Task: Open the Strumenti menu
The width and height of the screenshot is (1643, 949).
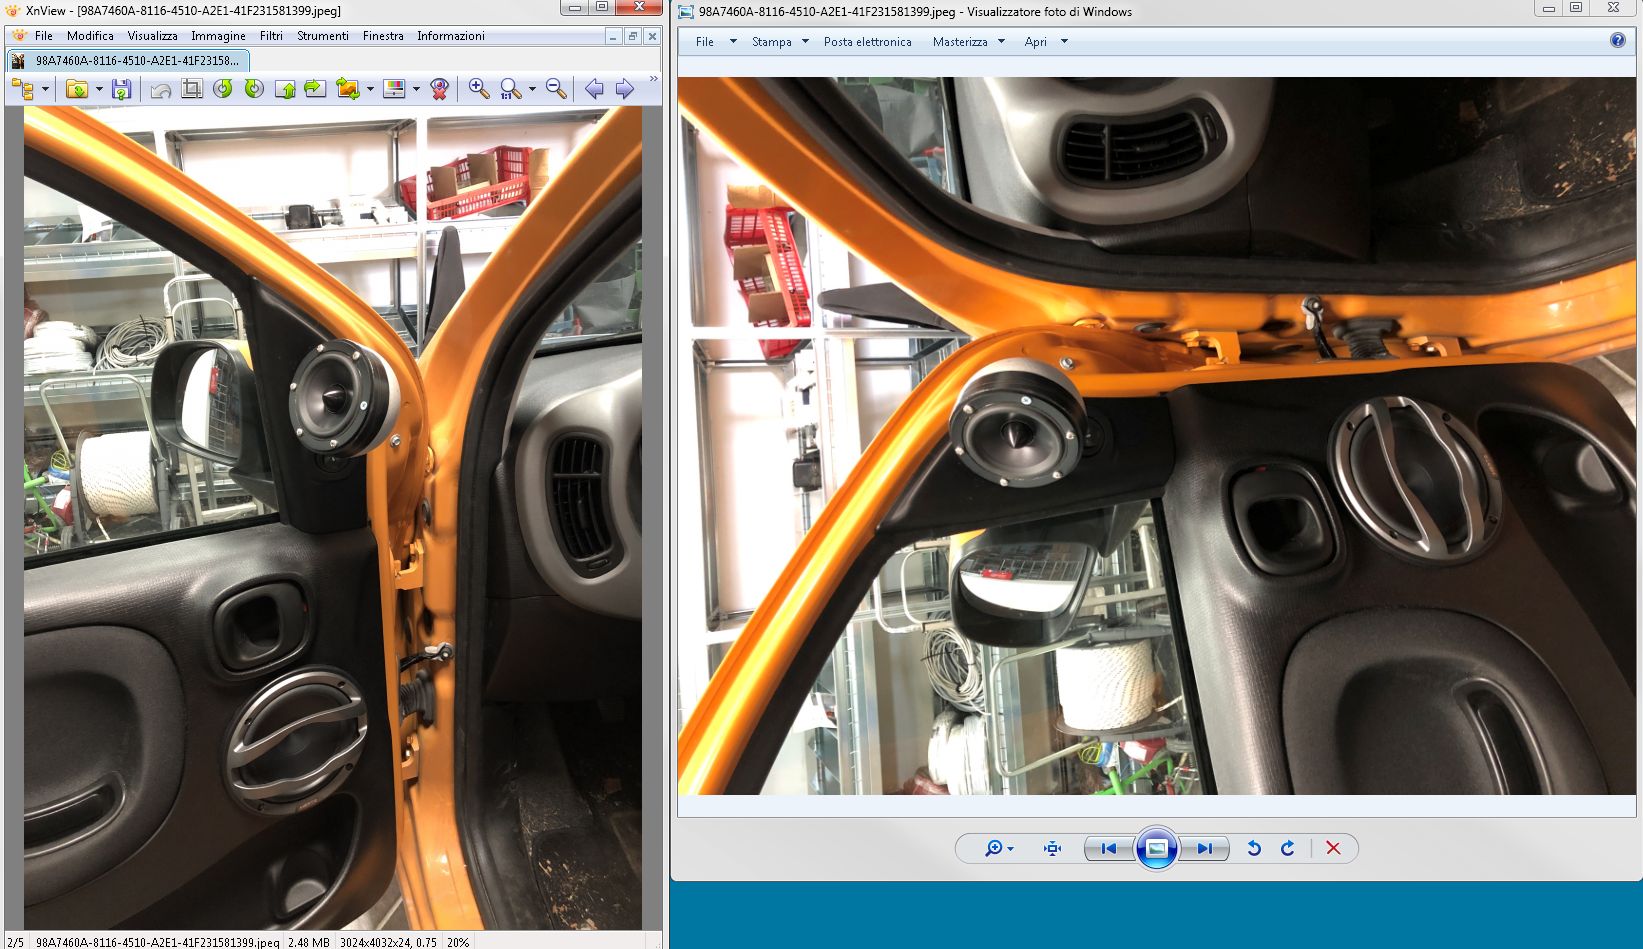Action: point(323,36)
